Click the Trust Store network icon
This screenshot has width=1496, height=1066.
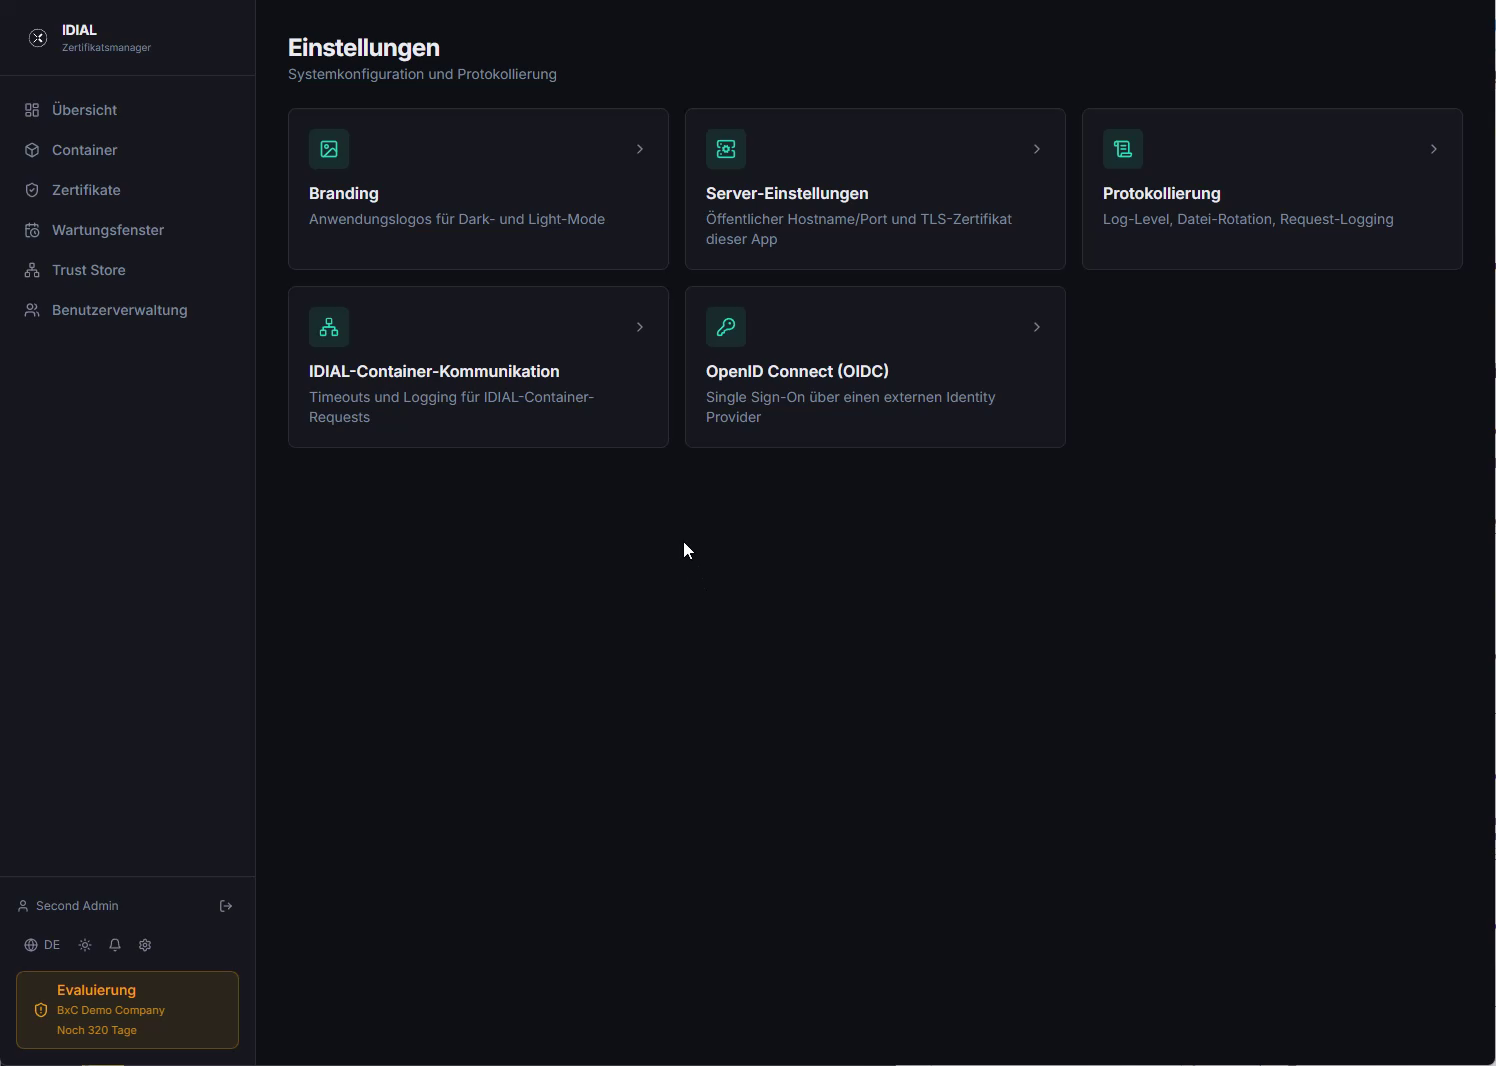click(x=32, y=270)
